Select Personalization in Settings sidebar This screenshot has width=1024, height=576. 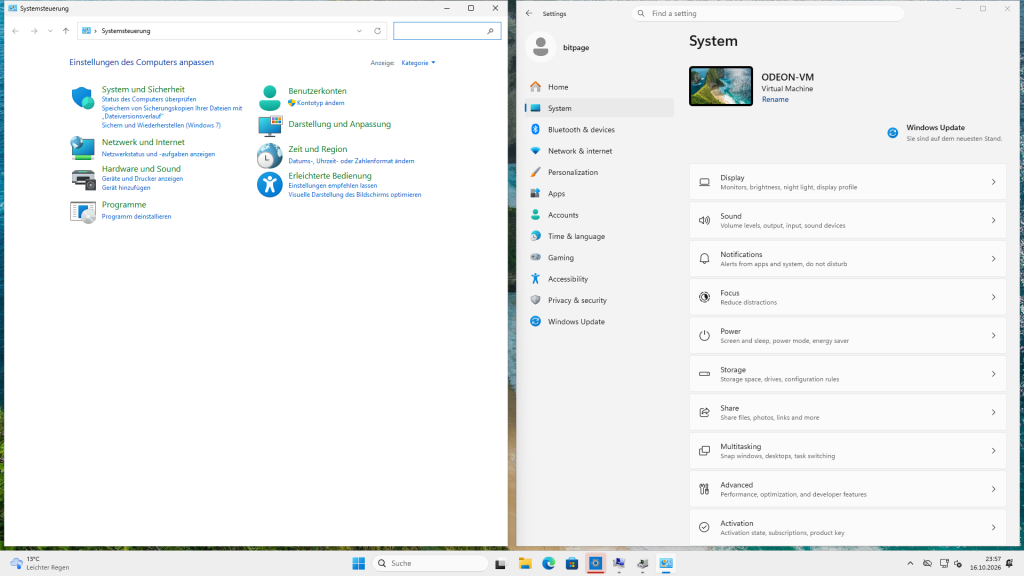pyautogui.click(x=599, y=172)
